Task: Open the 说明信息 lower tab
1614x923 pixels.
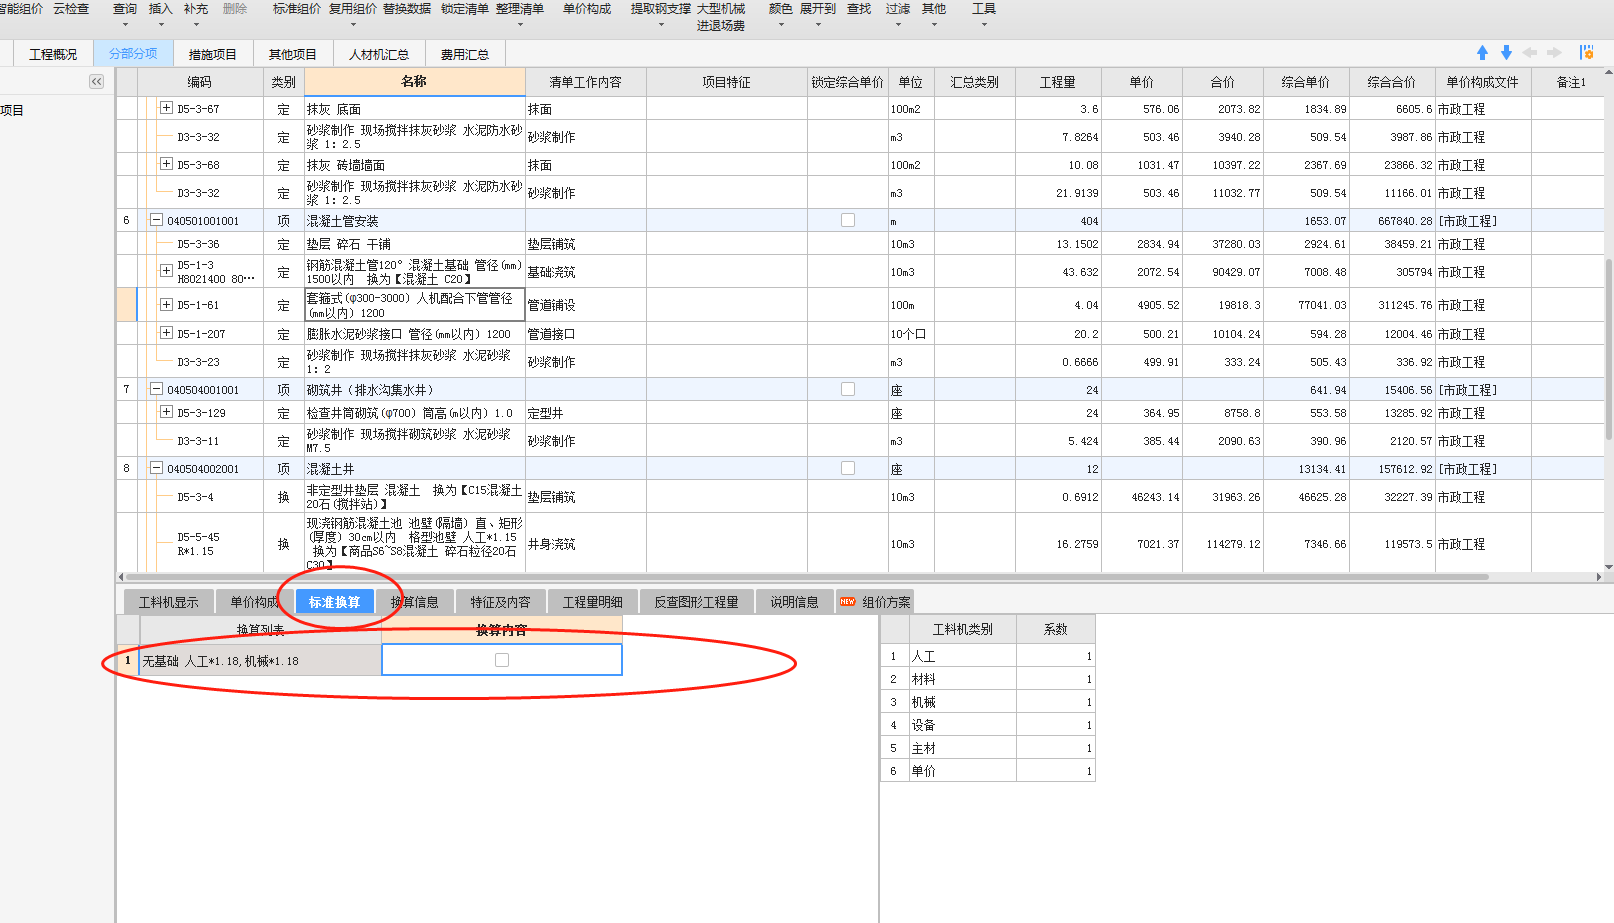Action: pos(794,602)
